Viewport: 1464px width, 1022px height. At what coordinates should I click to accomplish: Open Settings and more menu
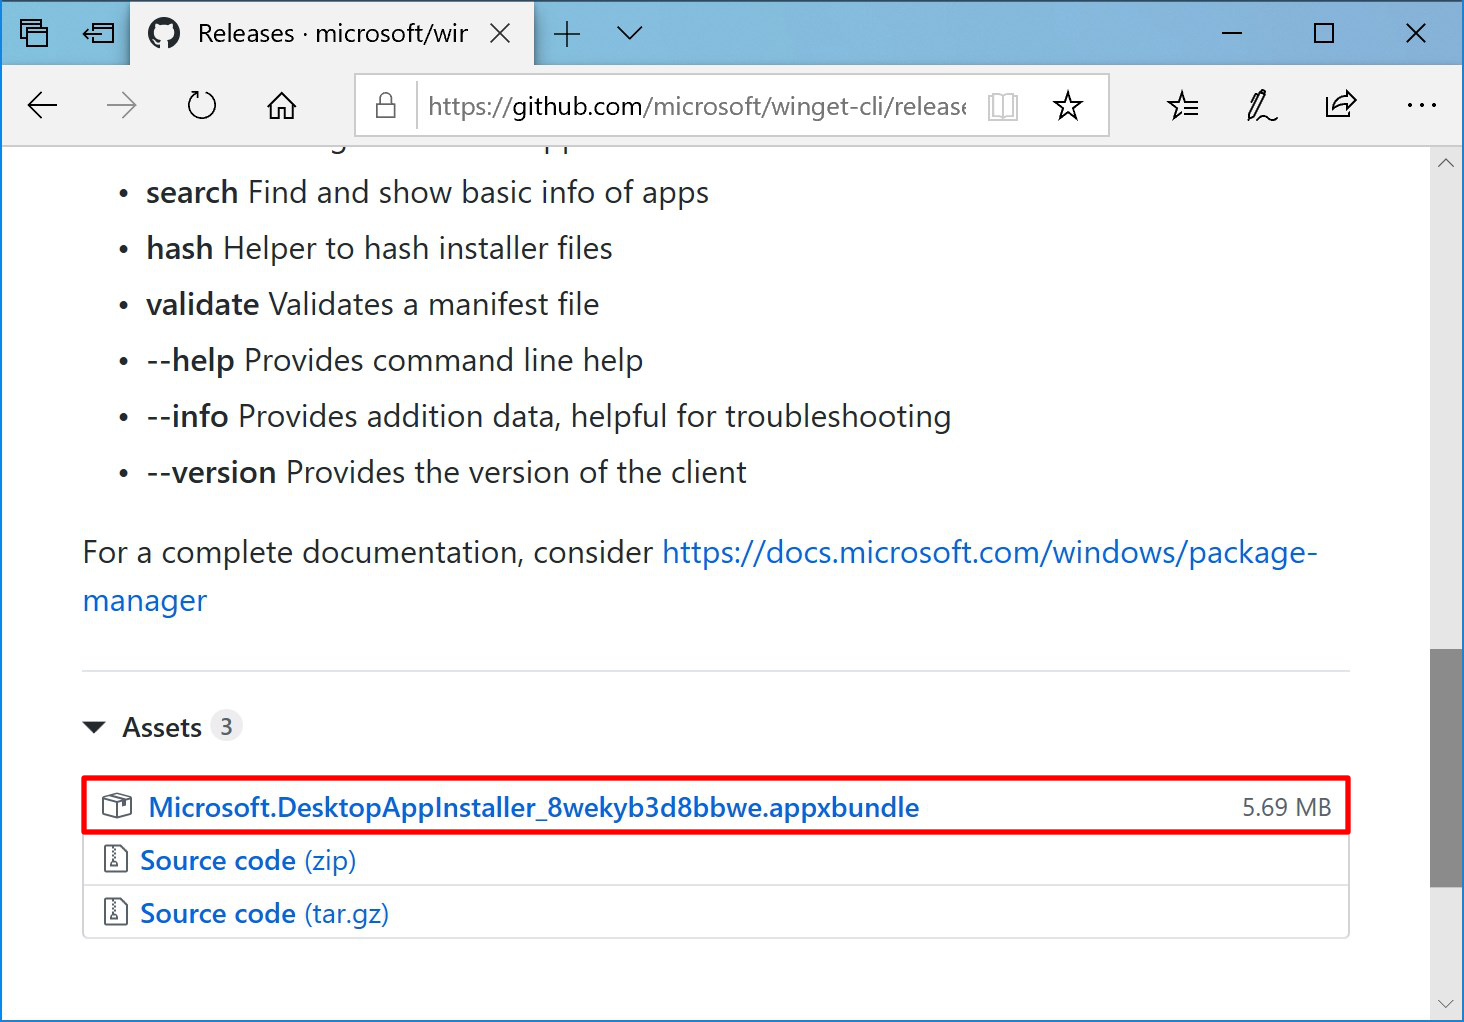click(1421, 105)
